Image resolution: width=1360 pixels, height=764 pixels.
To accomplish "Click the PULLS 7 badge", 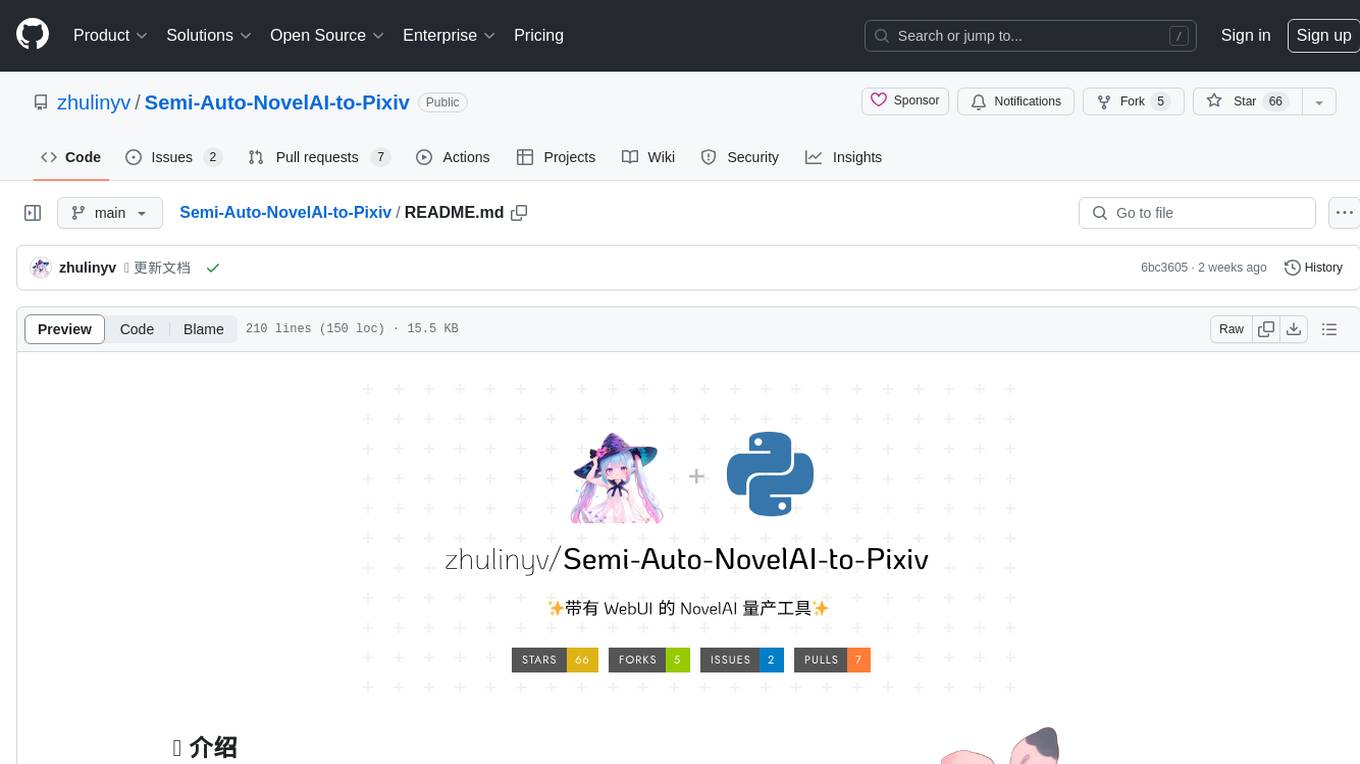I will coord(832,660).
